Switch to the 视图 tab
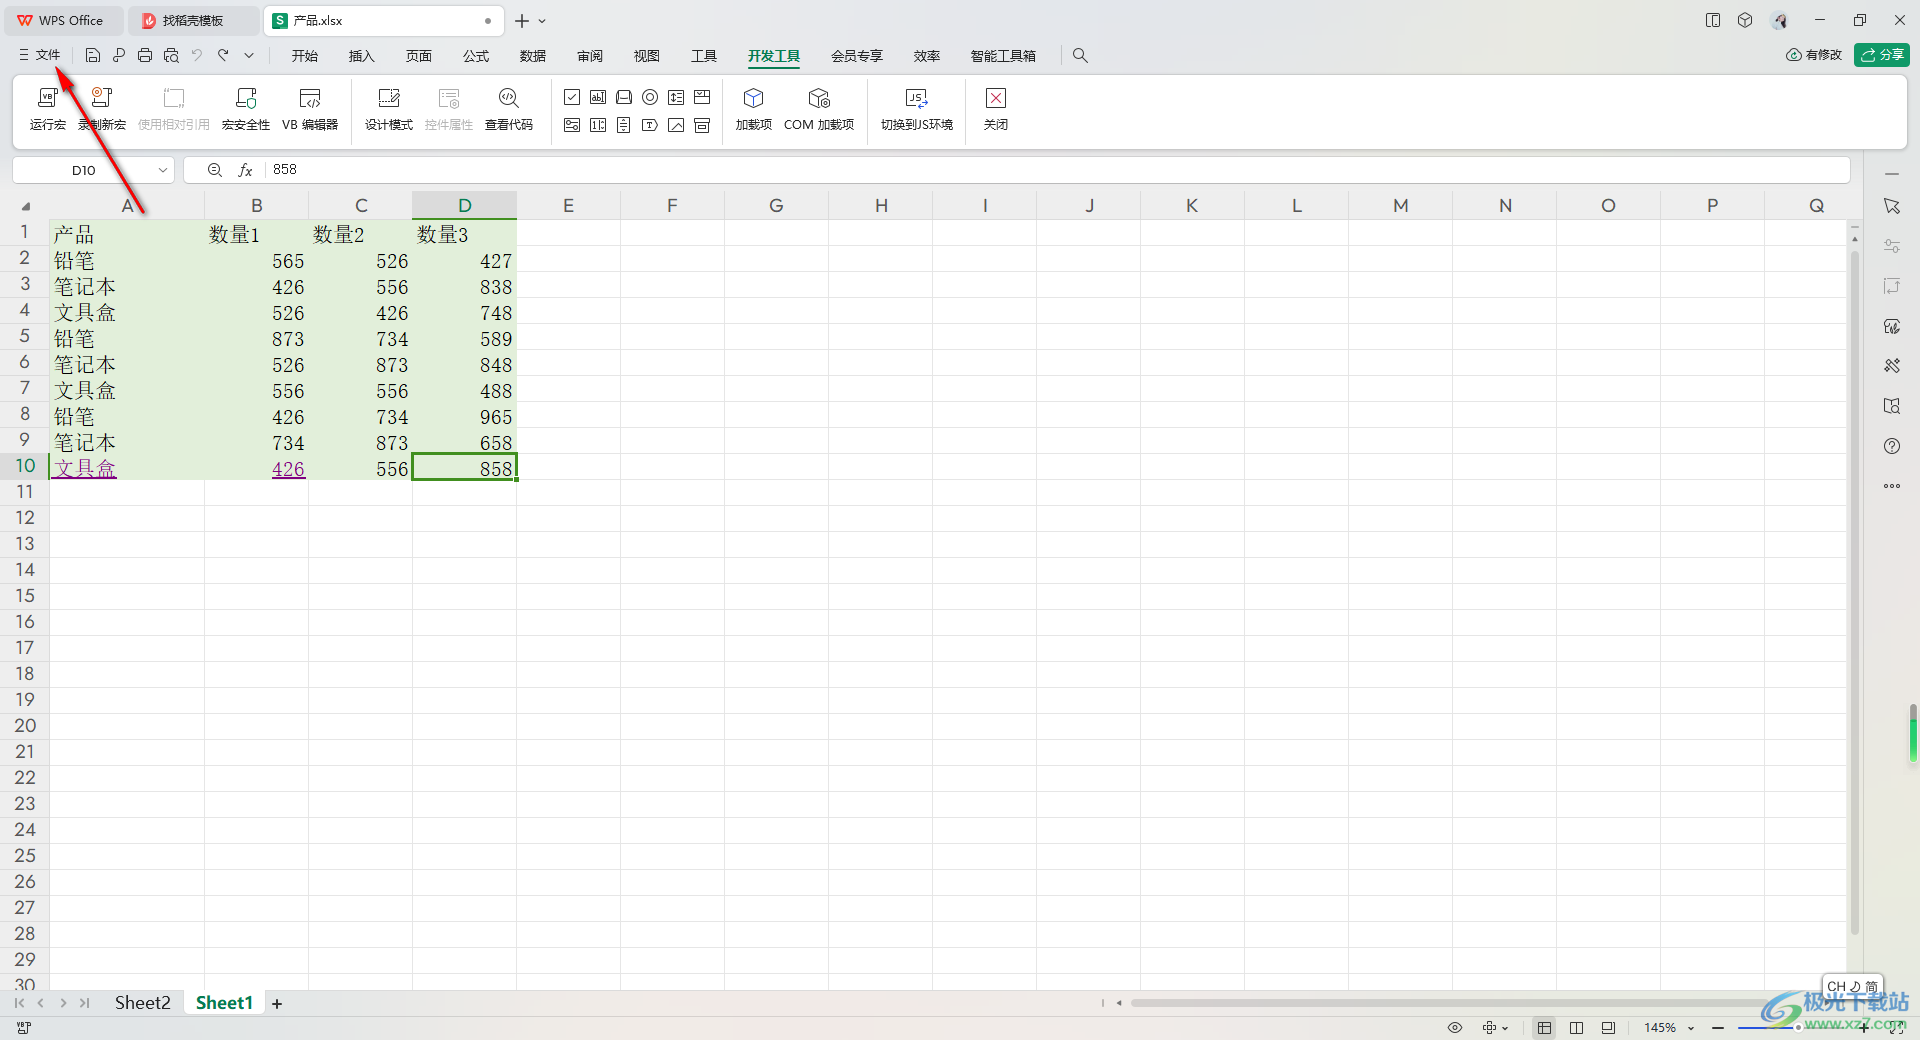The width and height of the screenshot is (1920, 1040). [x=647, y=56]
